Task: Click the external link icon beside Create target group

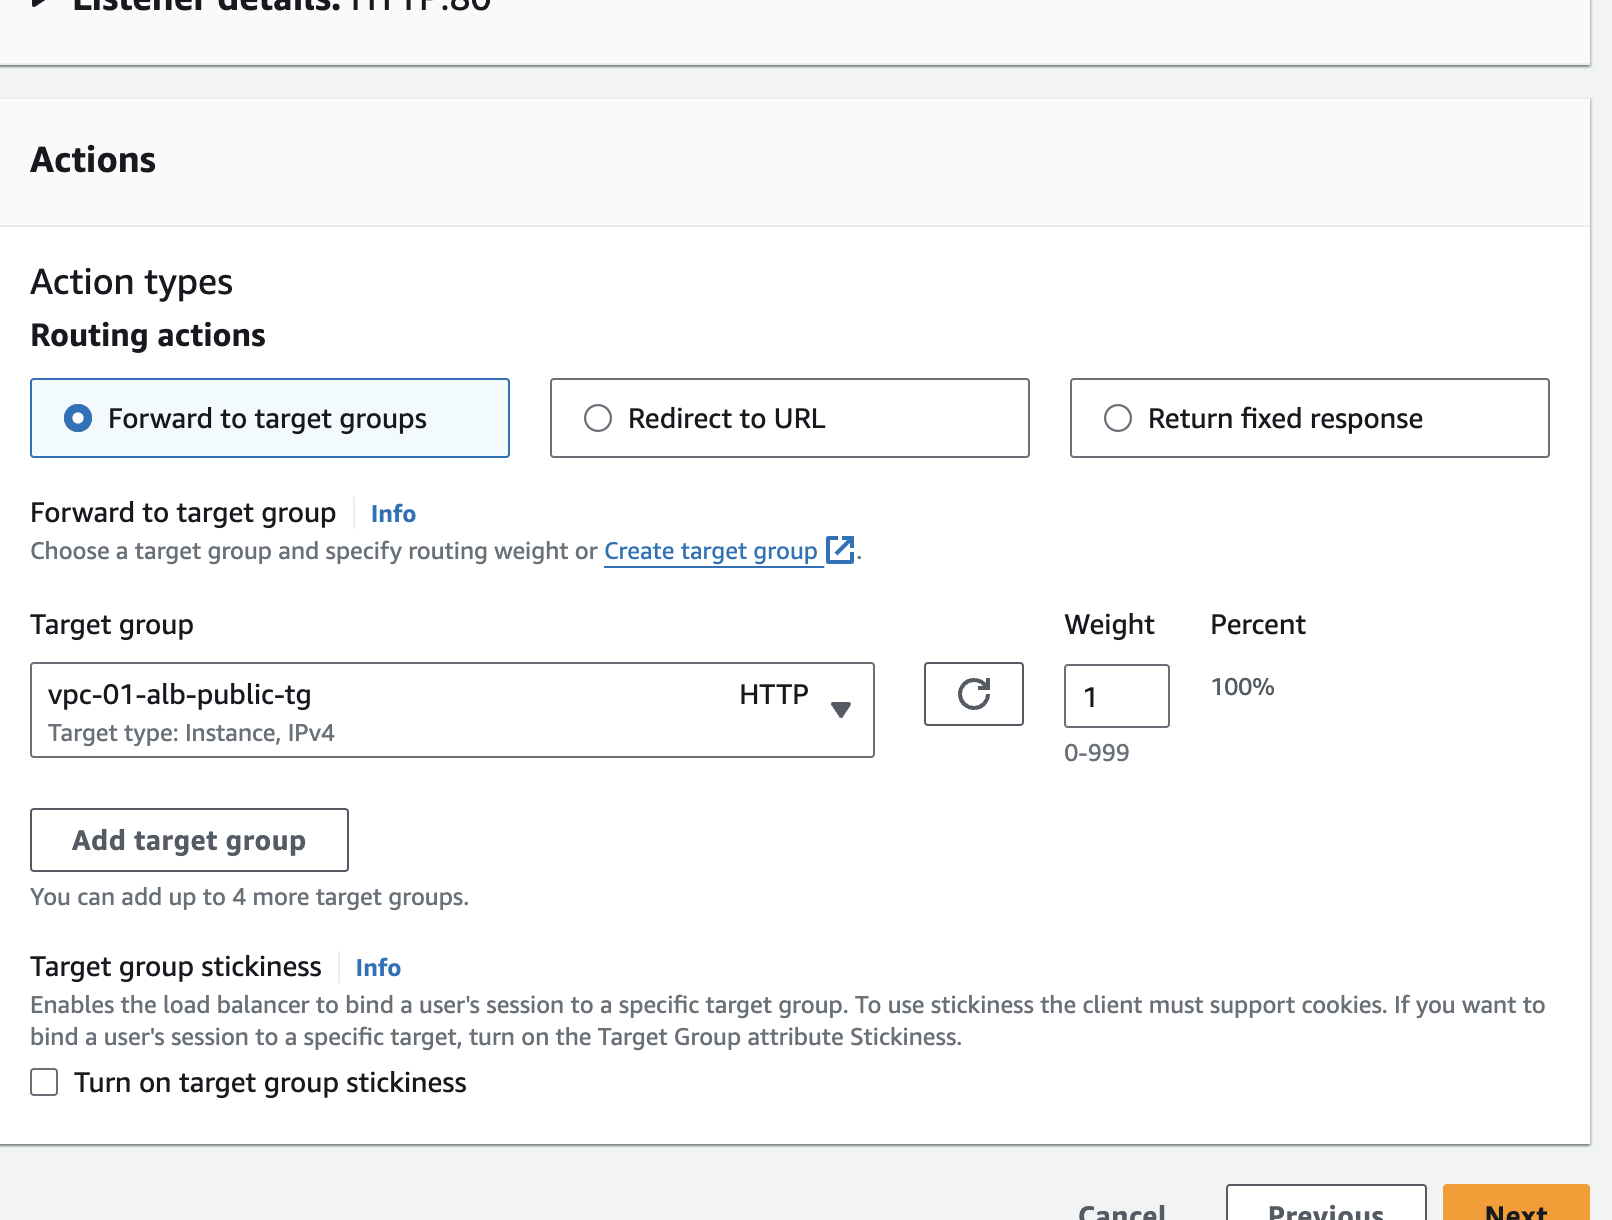Action: tap(840, 550)
